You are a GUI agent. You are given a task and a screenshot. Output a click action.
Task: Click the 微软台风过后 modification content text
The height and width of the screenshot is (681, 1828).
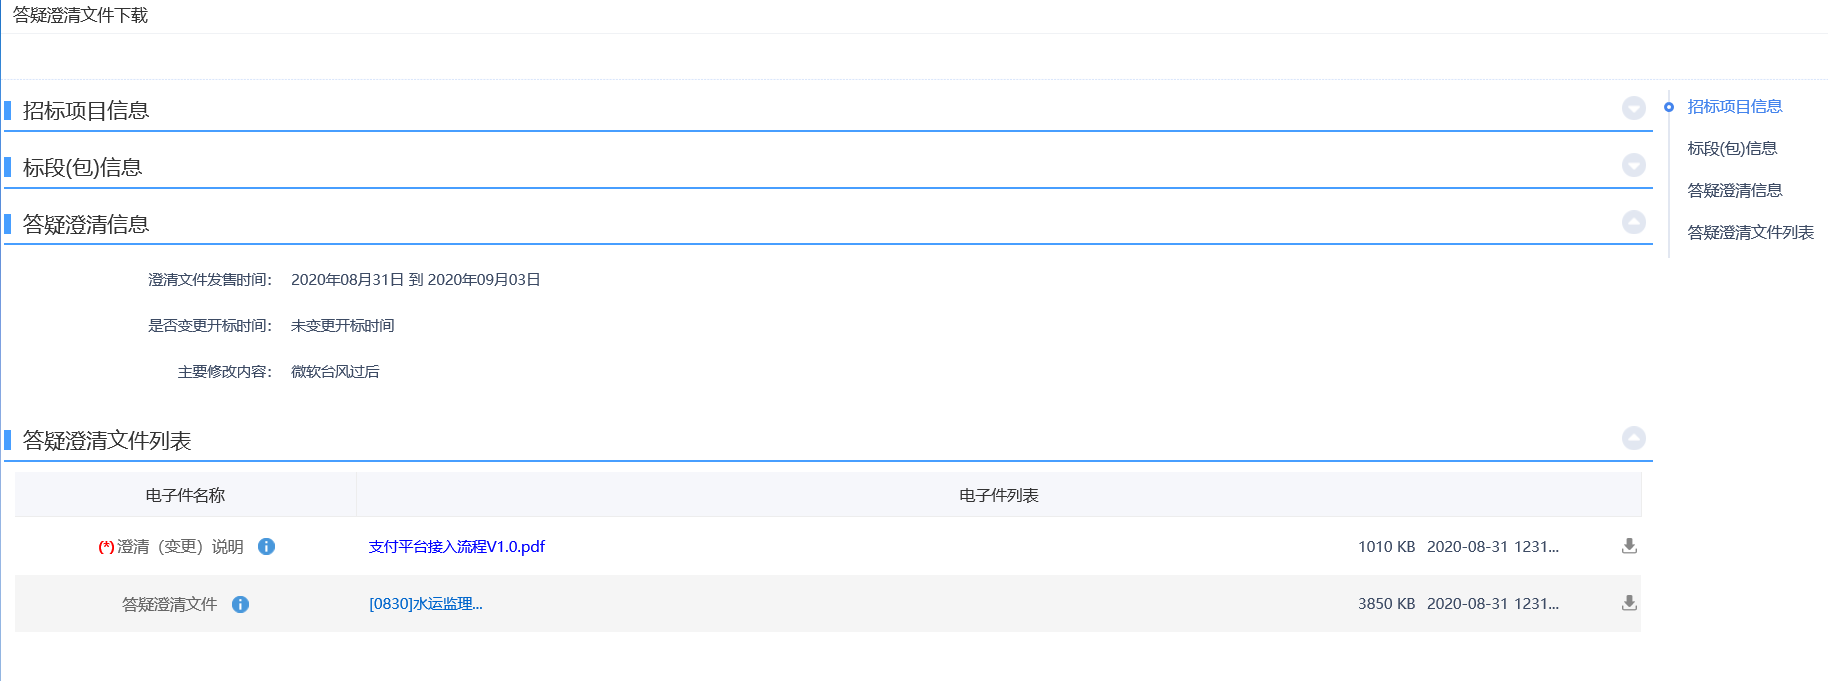pyautogui.click(x=335, y=372)
